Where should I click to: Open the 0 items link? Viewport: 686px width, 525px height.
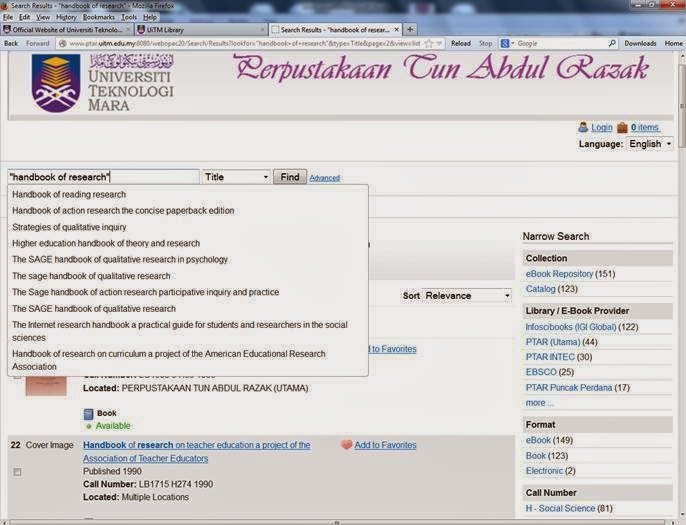click(x=645, y=127)
